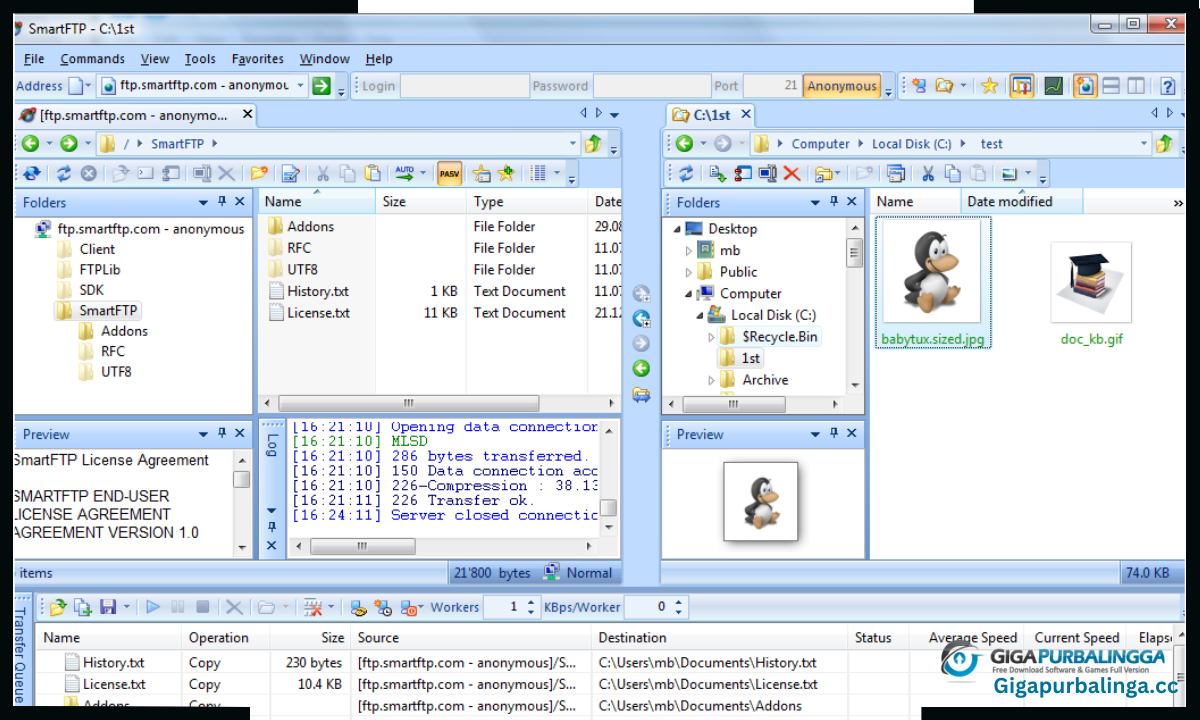The height and width of the screenshot is (720, 1200).
Task: Click the Cut scissors in the remote toolbar
Action: click(323, 173)
